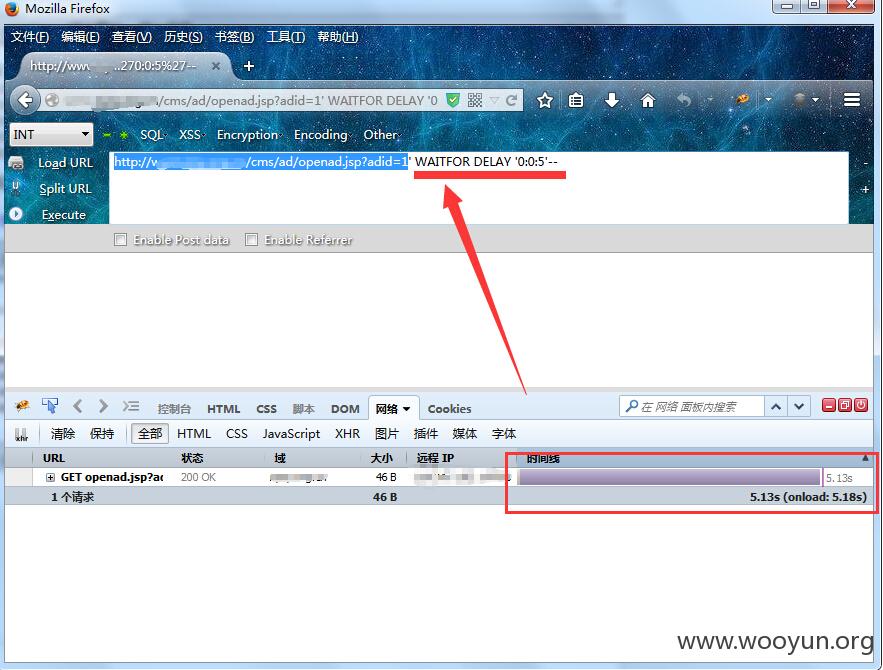Filter network requests by CSS

click(x=237, y=434)
